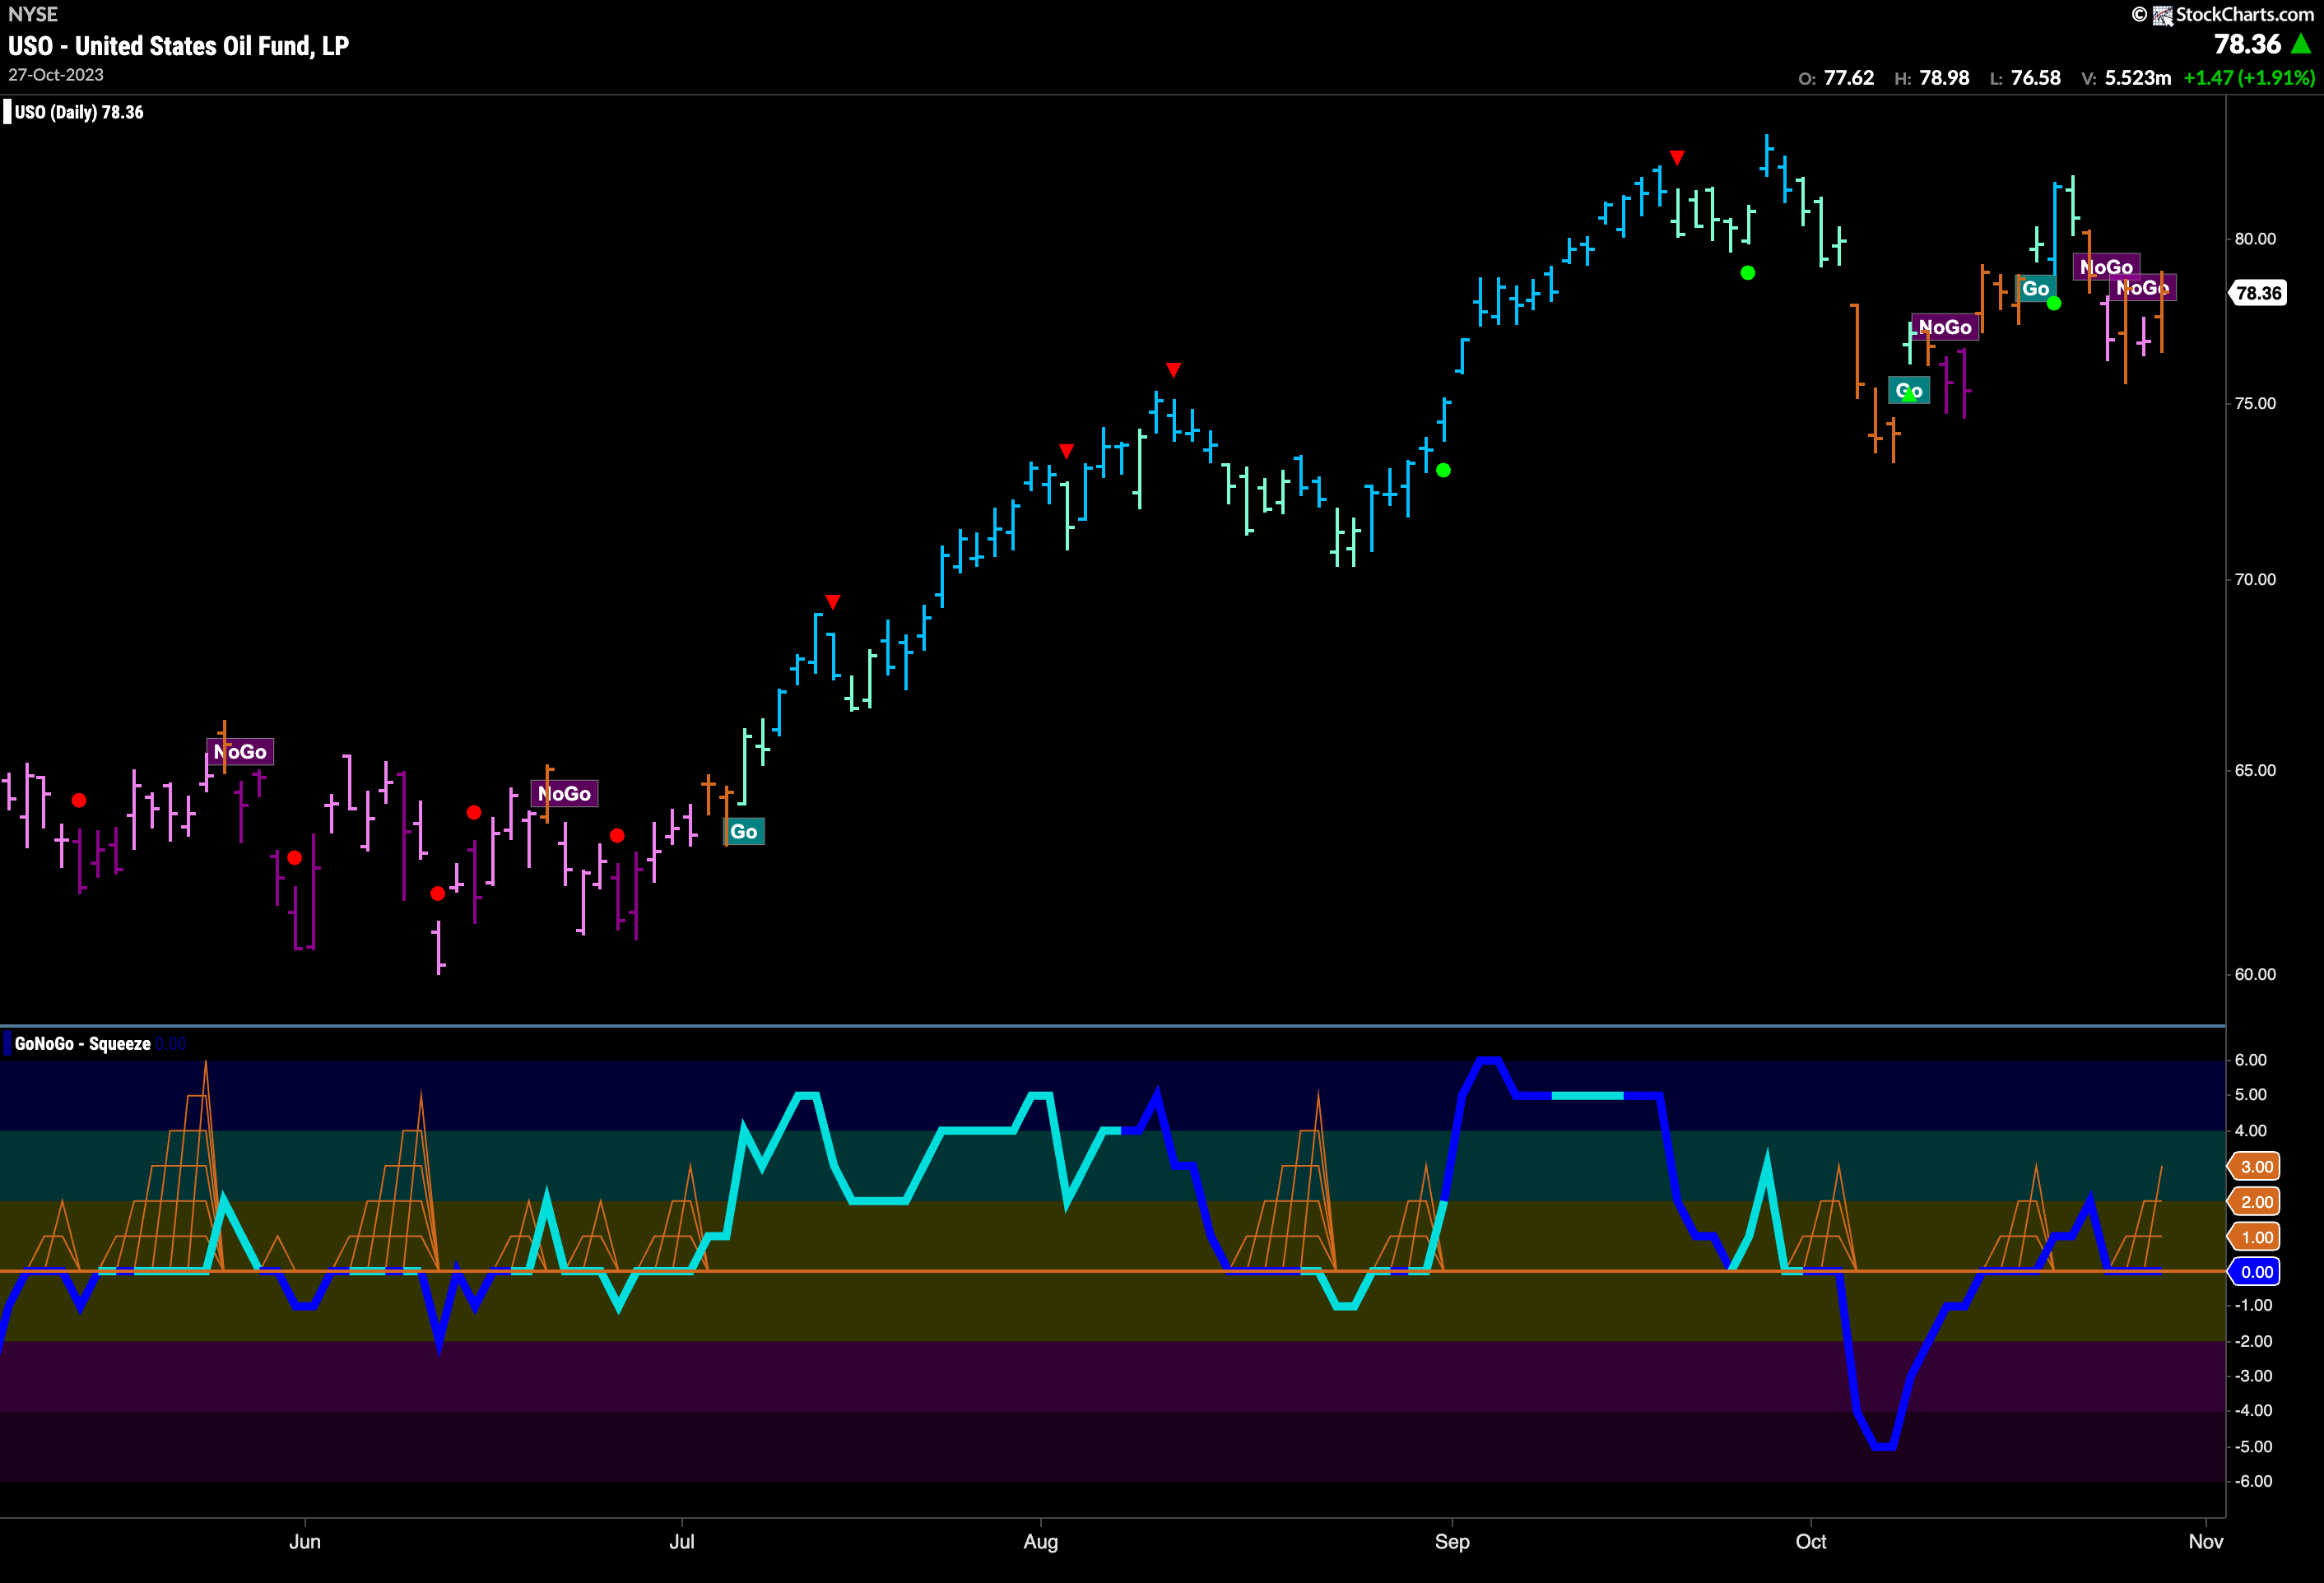Click the 70.00 price axis label
The height and width of the screenshot is (1583, 2324).
2255,580
